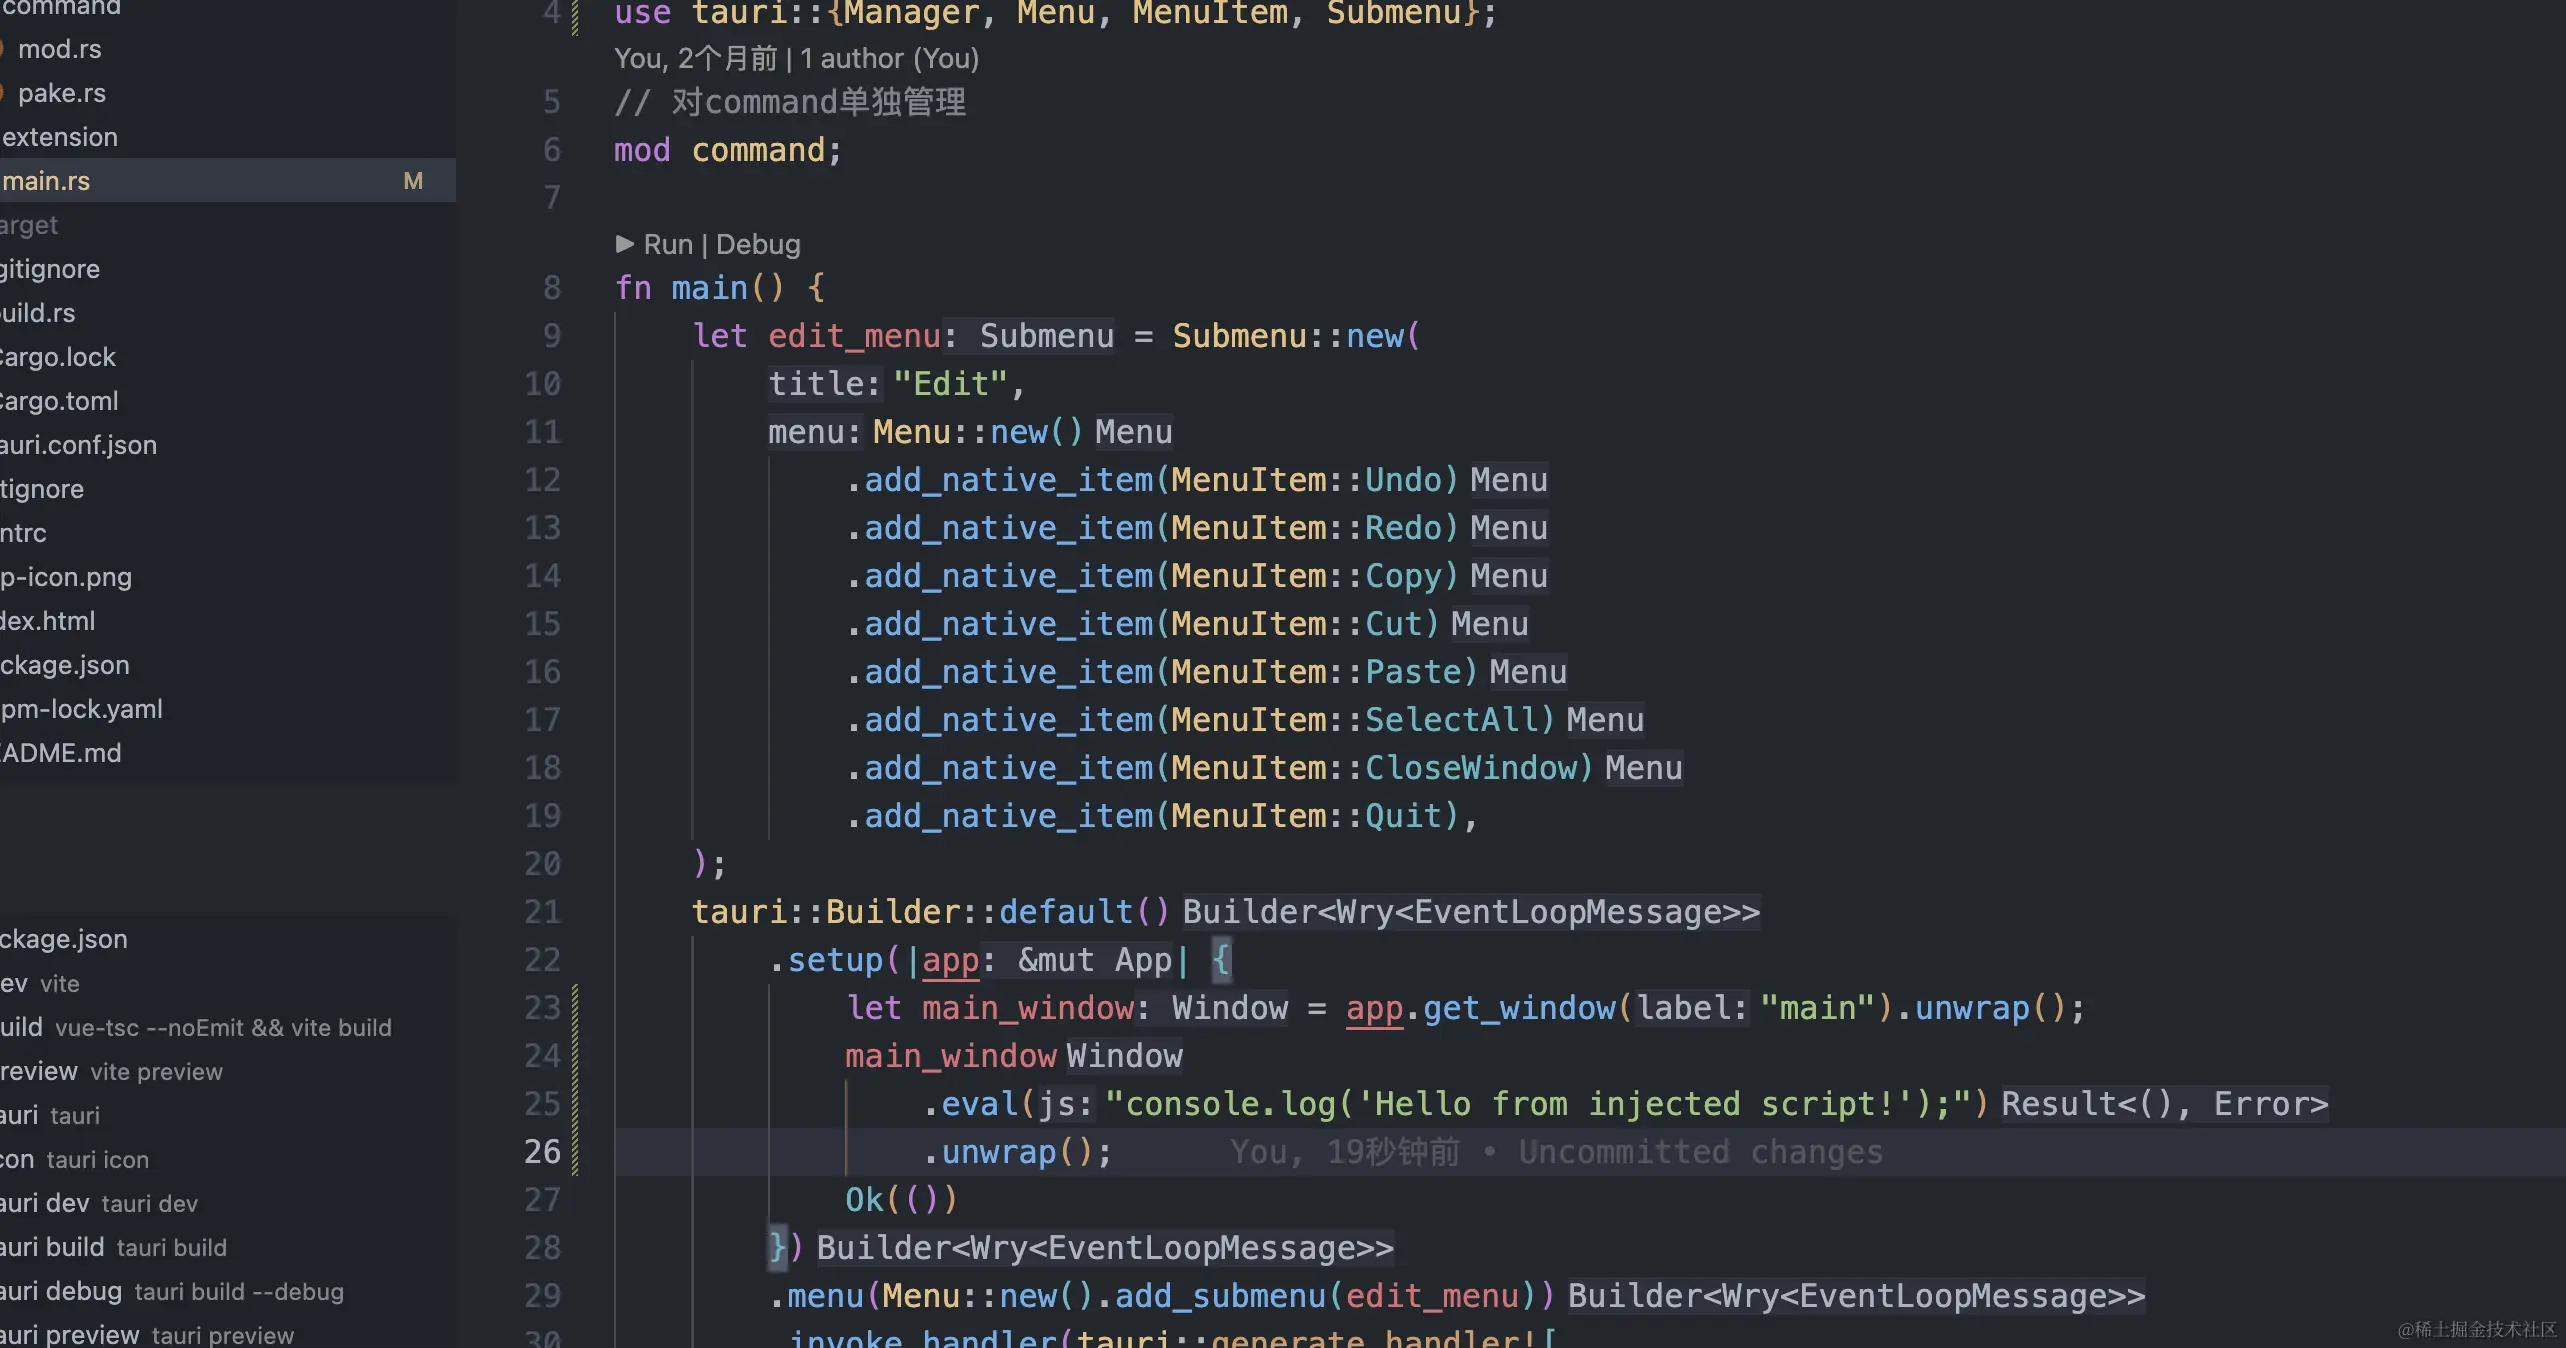The image size is (2566, 1348).
Task: Click the git change marker beside line 24
Action: (575, 1056)
